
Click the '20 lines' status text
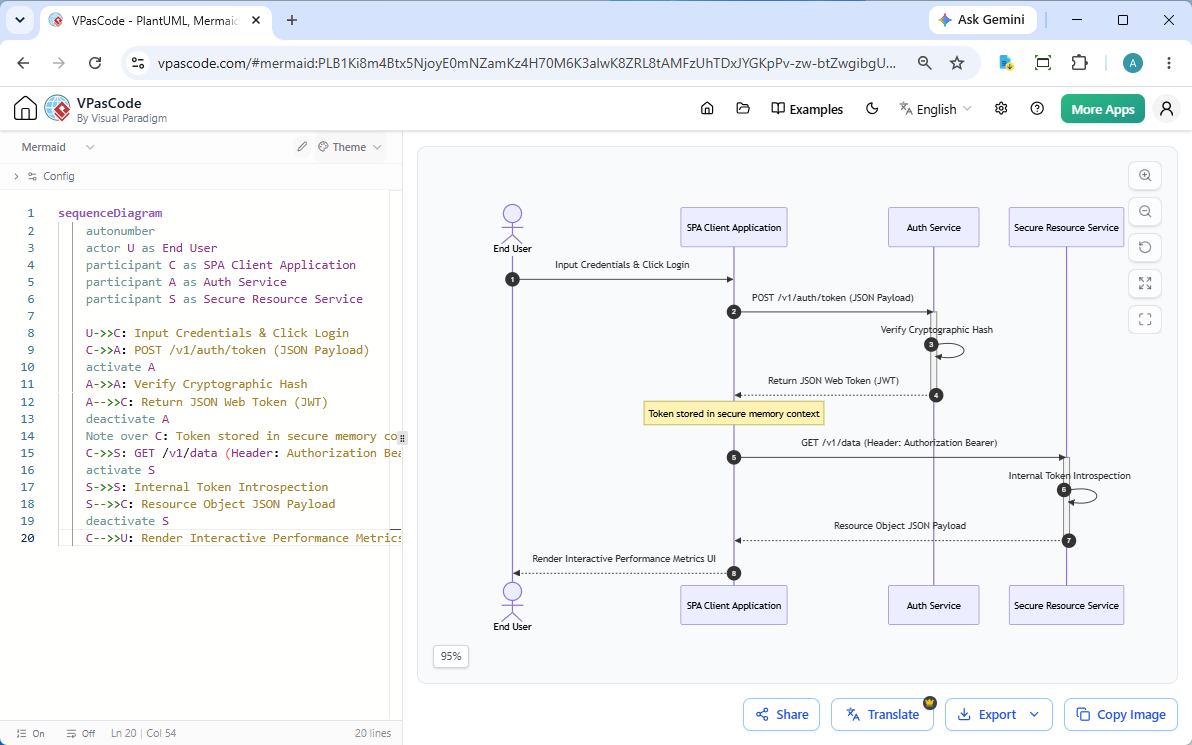tap(372, 734)
